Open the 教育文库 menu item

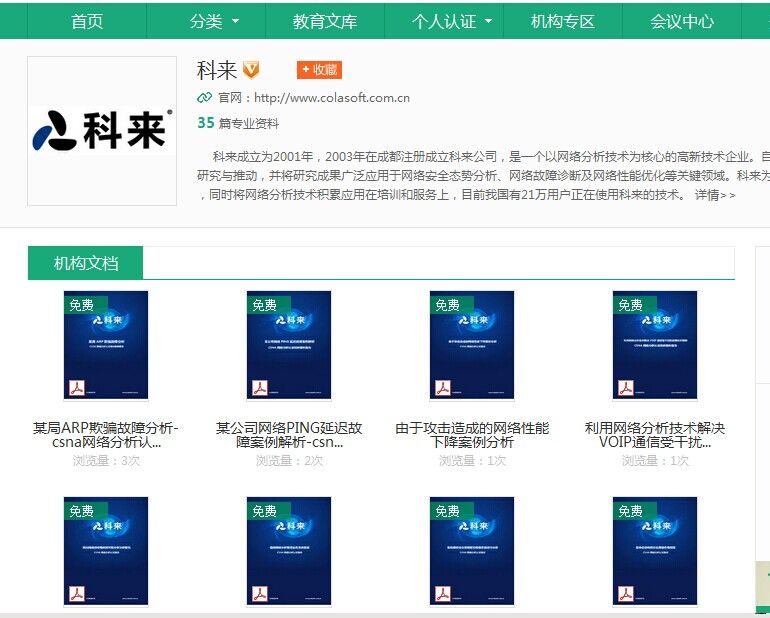coord(325,22)
